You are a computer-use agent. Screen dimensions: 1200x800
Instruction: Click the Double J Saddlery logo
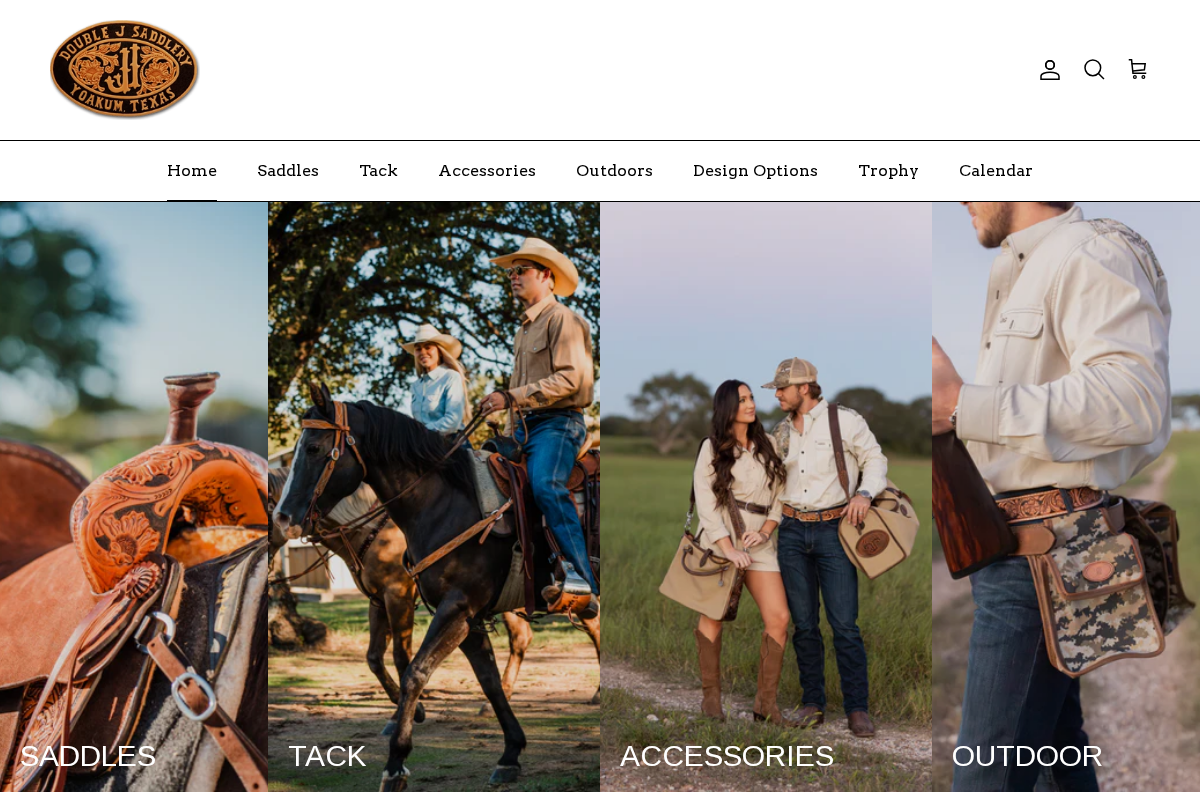(x=124, y=68)
